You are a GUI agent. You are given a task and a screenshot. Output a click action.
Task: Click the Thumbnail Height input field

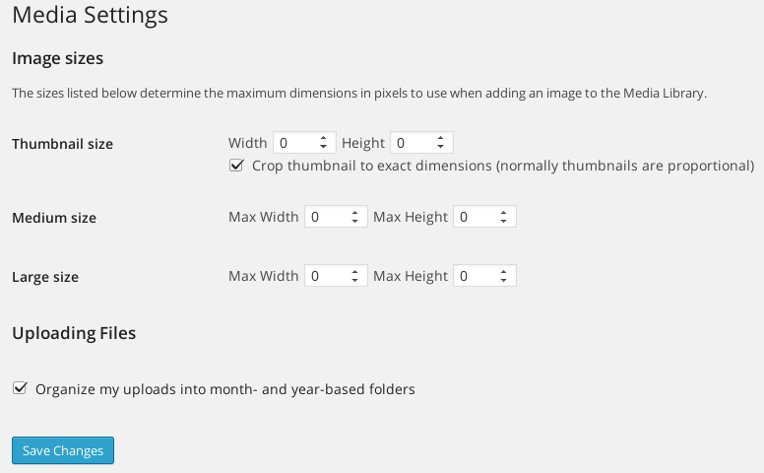point(421,143)
